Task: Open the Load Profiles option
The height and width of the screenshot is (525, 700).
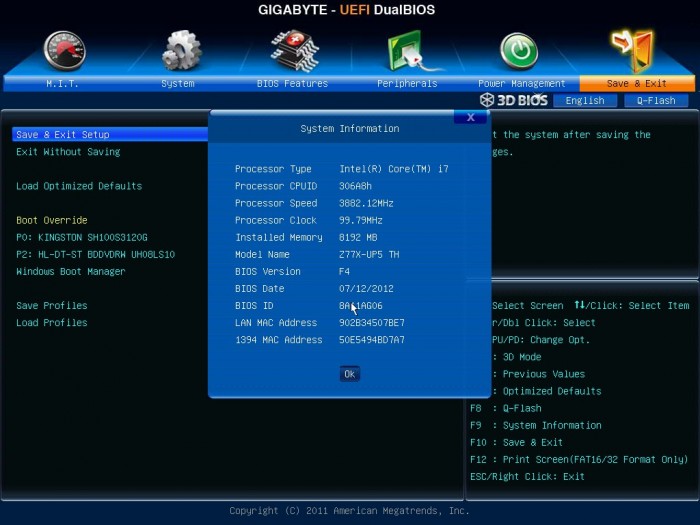Action: pyautogui.click(x=52, y=323)
